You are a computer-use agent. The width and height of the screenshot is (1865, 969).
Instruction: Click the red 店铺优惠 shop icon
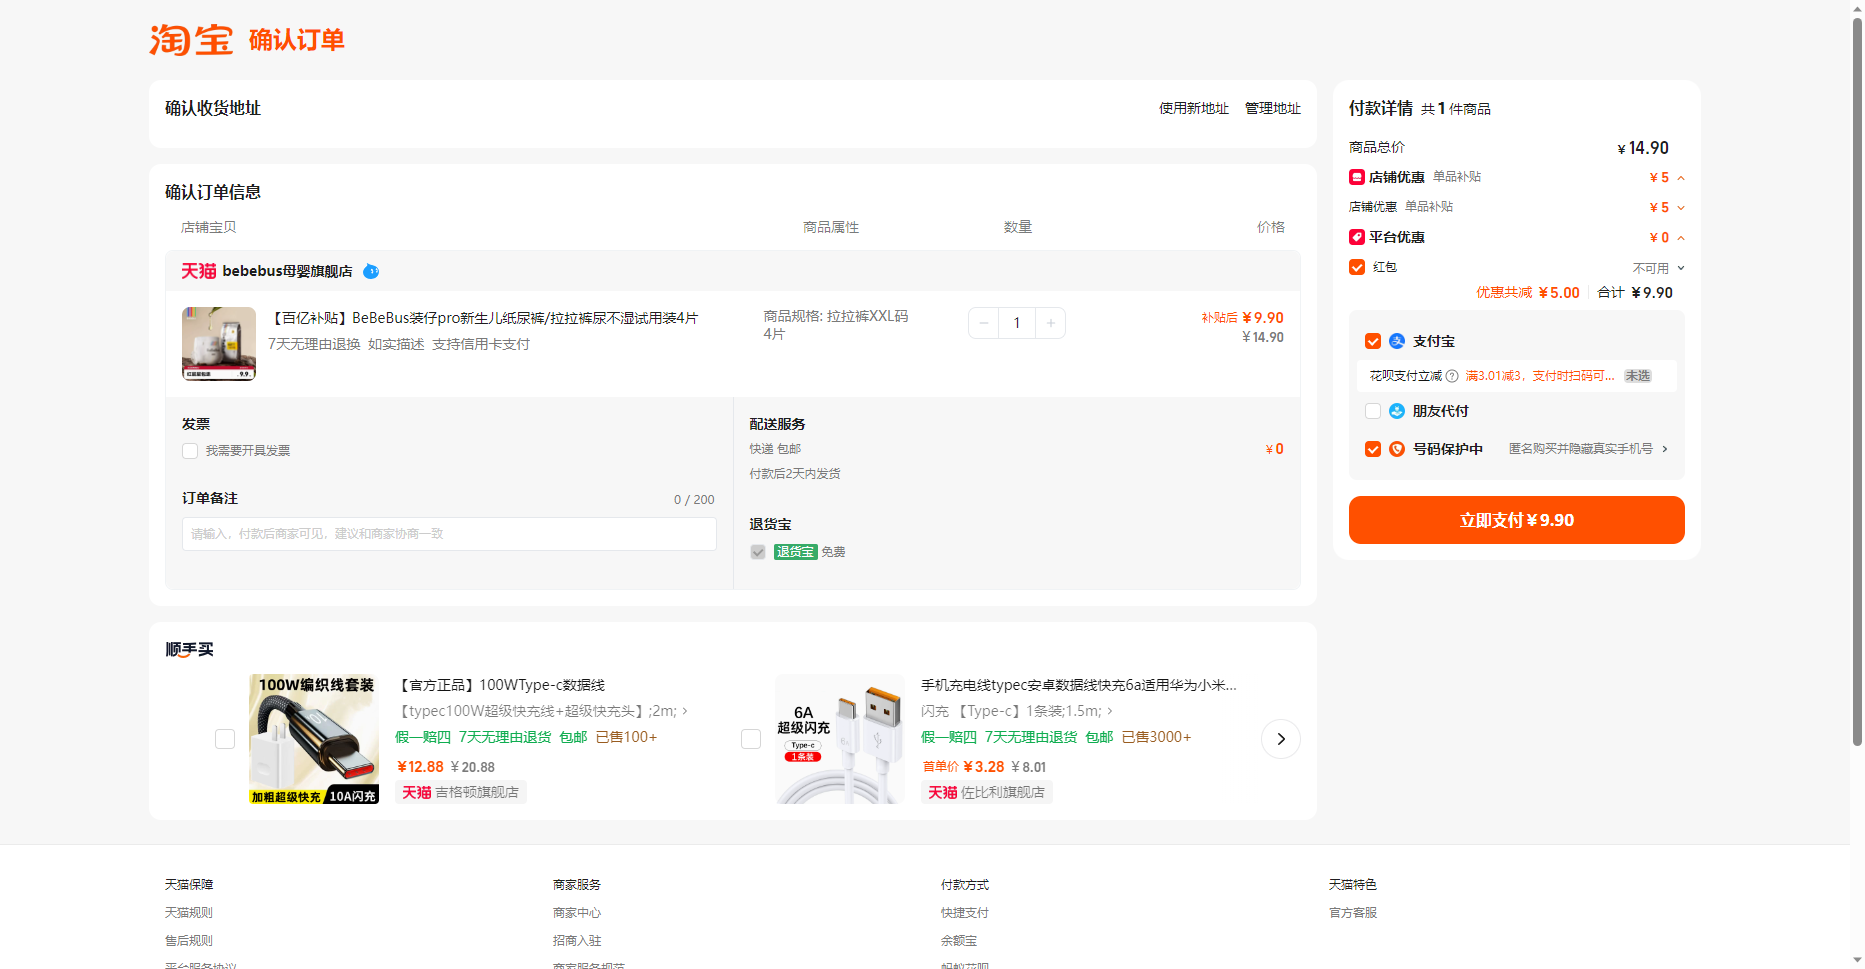point(1357,177)
